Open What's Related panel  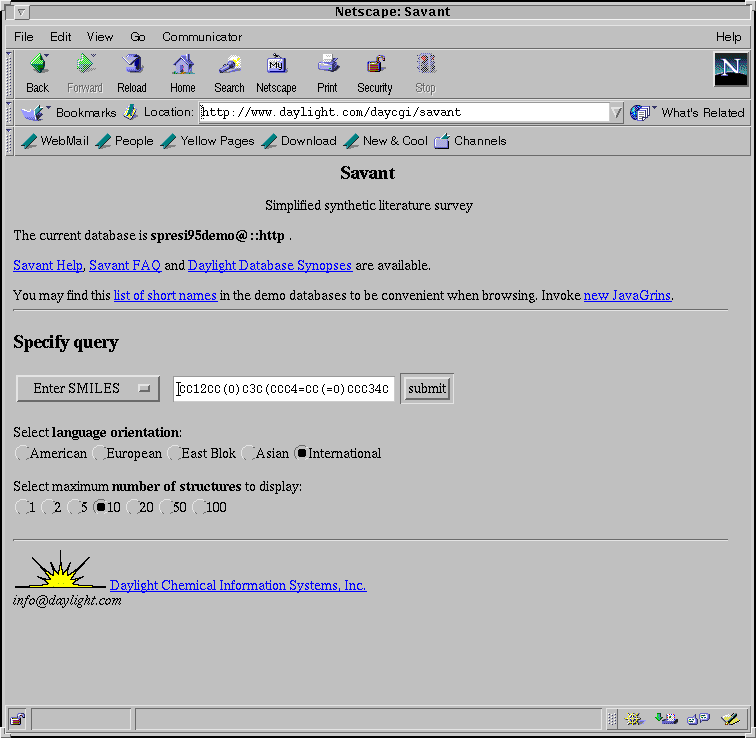[x=688, y=113]
